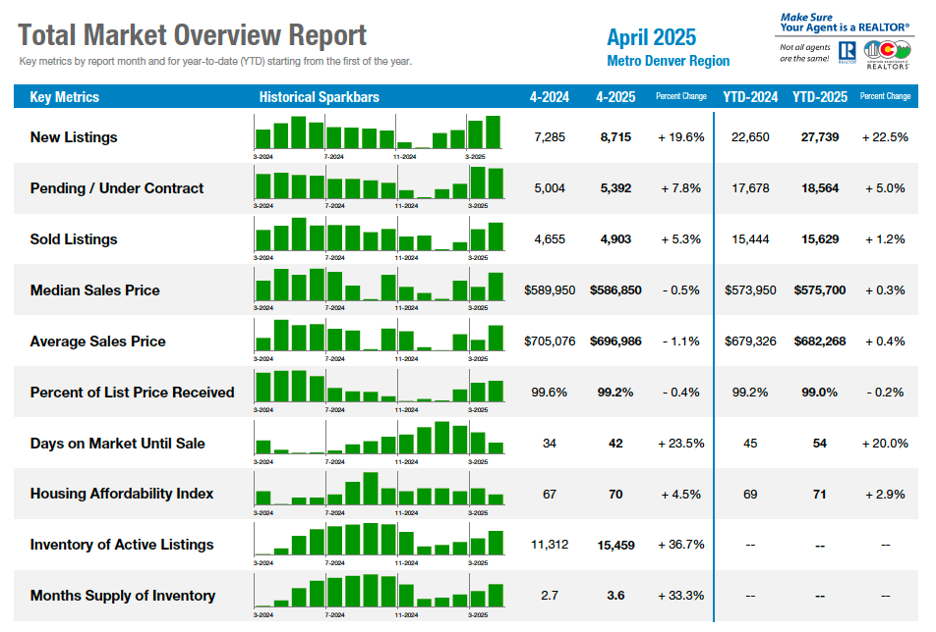Click the Pending / Under Contract row label

click(x=117, y=188)
